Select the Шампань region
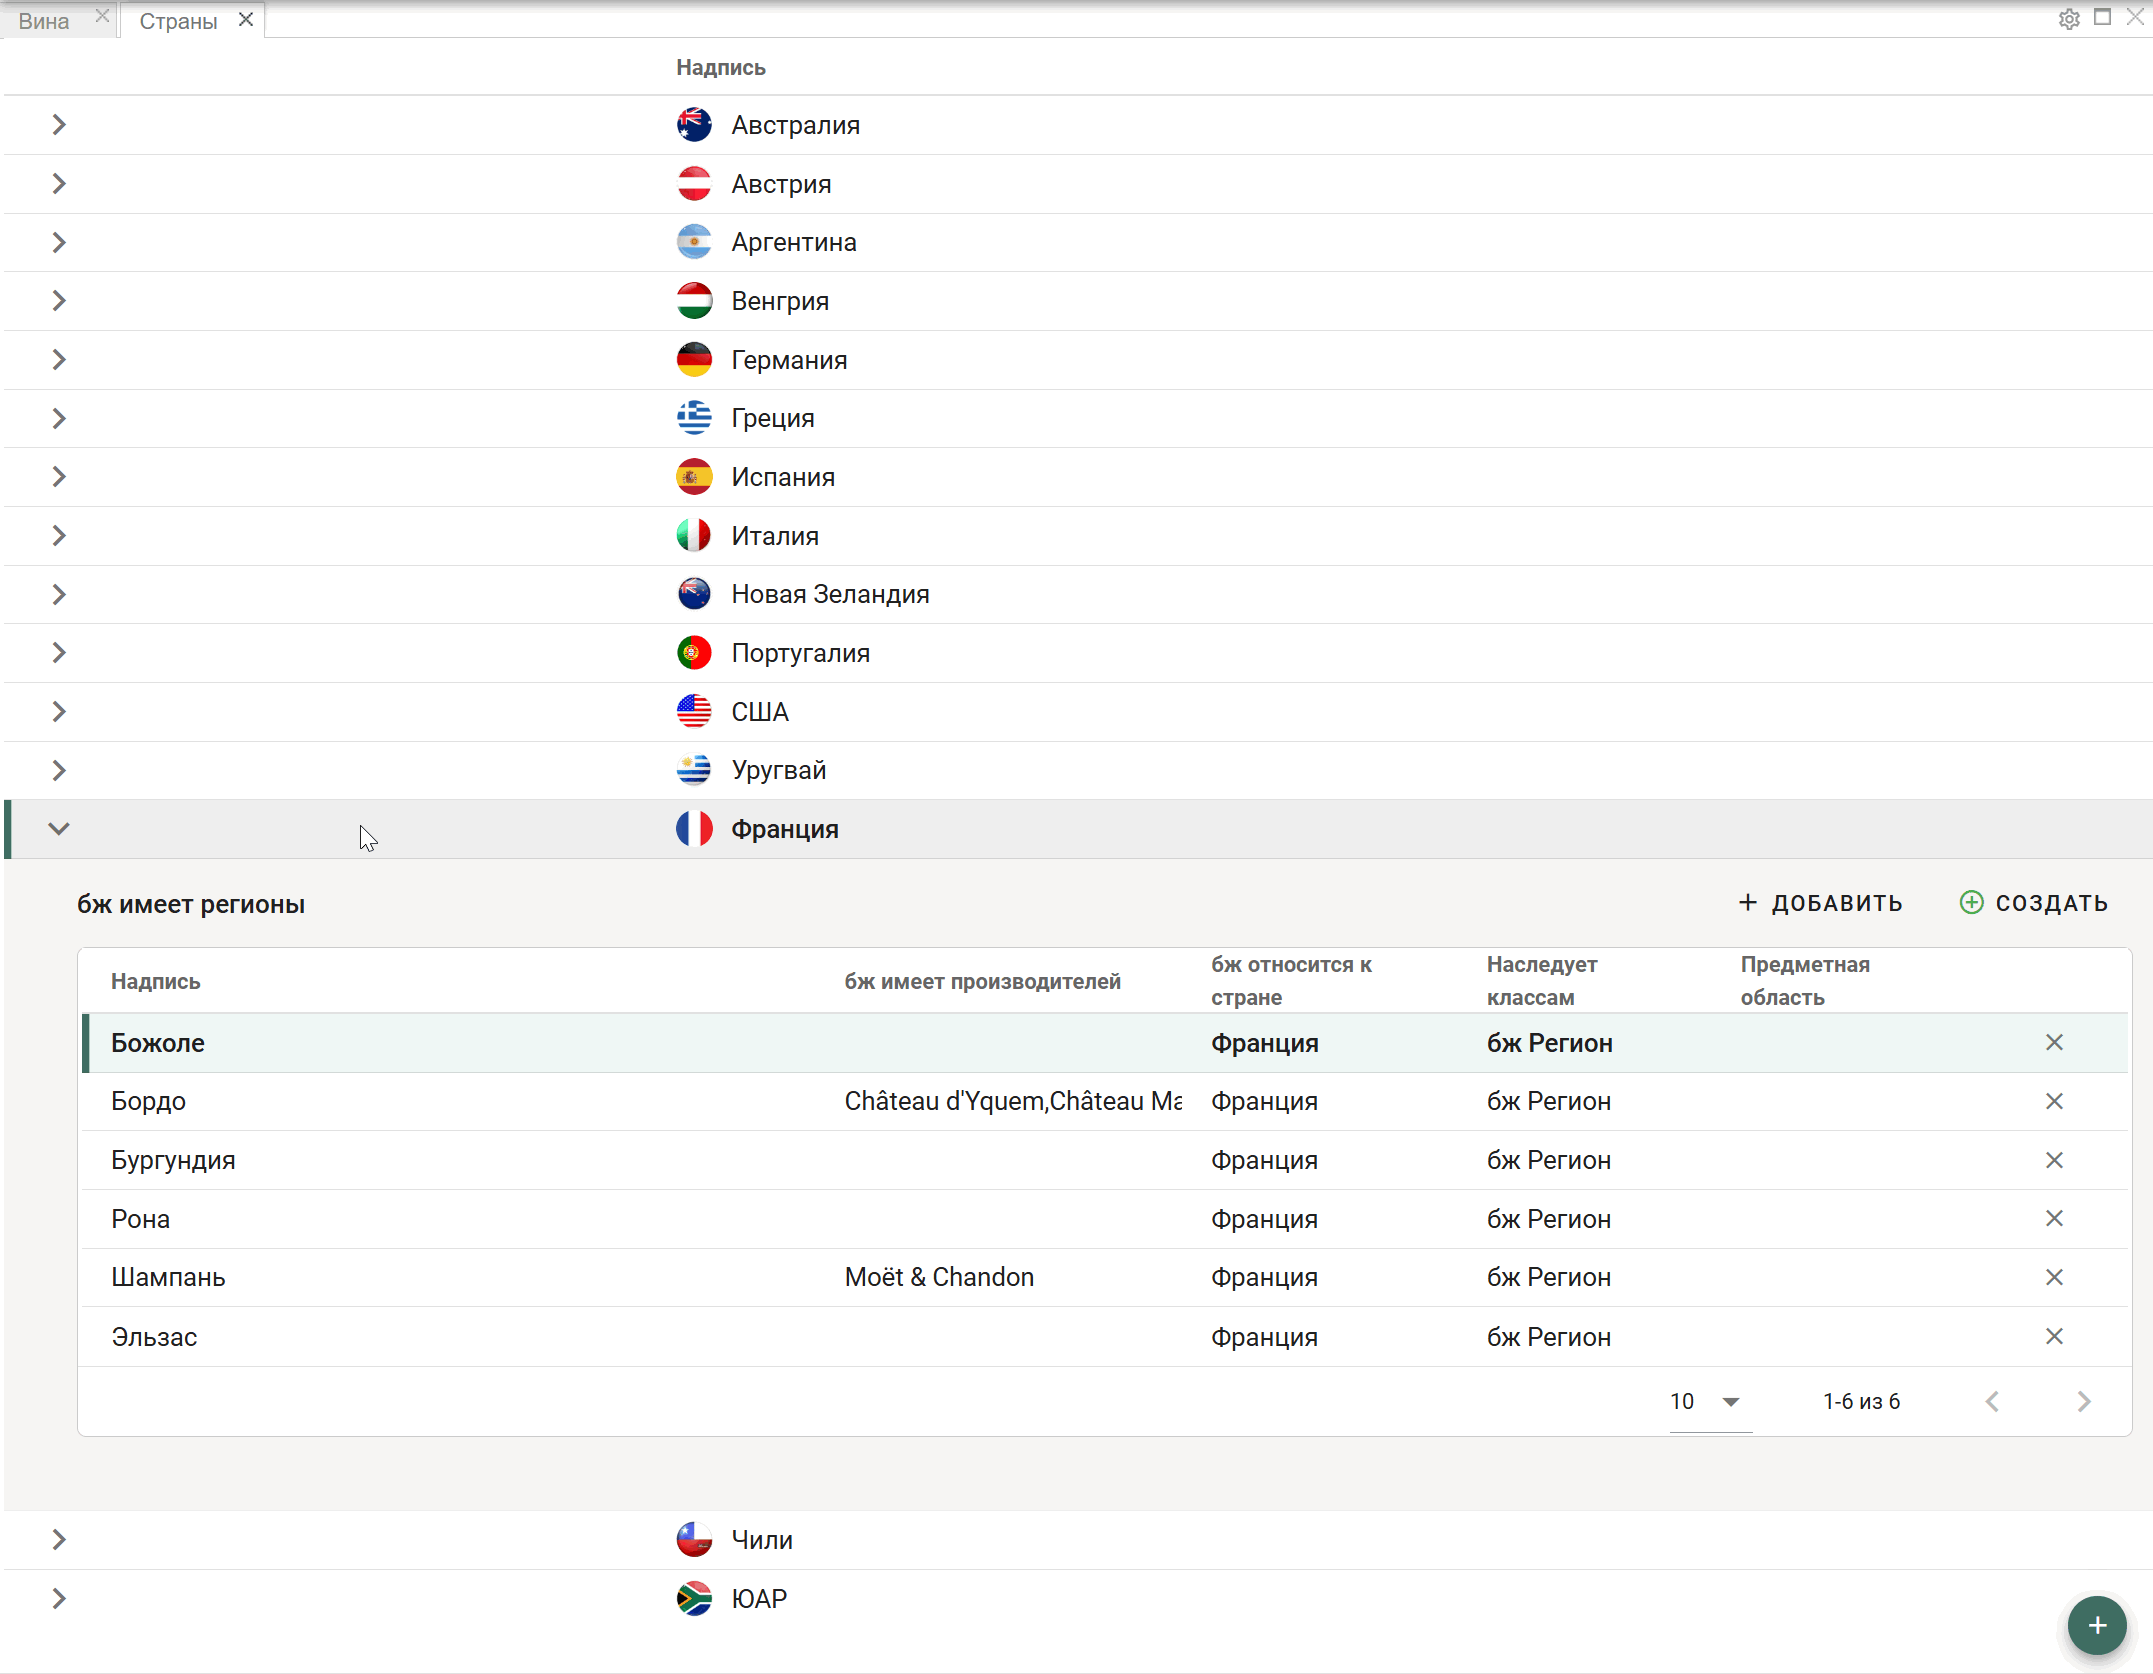 pos(168,1277)
